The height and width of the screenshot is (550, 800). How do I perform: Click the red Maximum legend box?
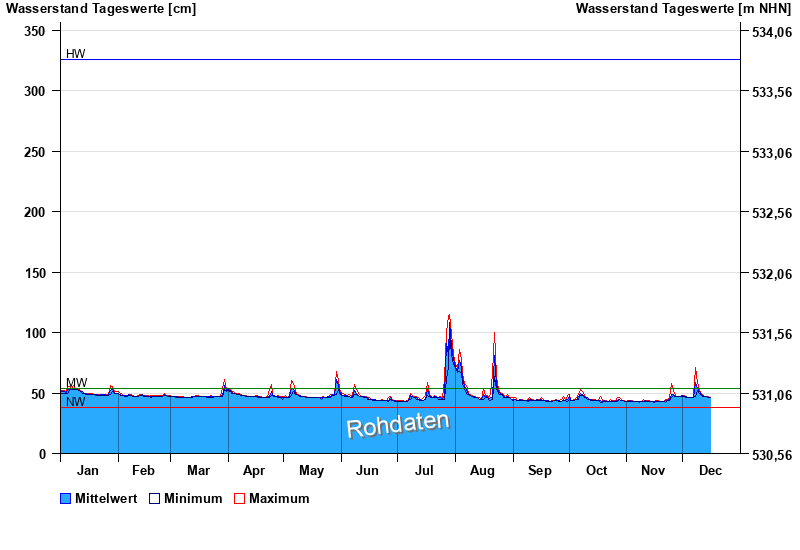click(239, 498)
